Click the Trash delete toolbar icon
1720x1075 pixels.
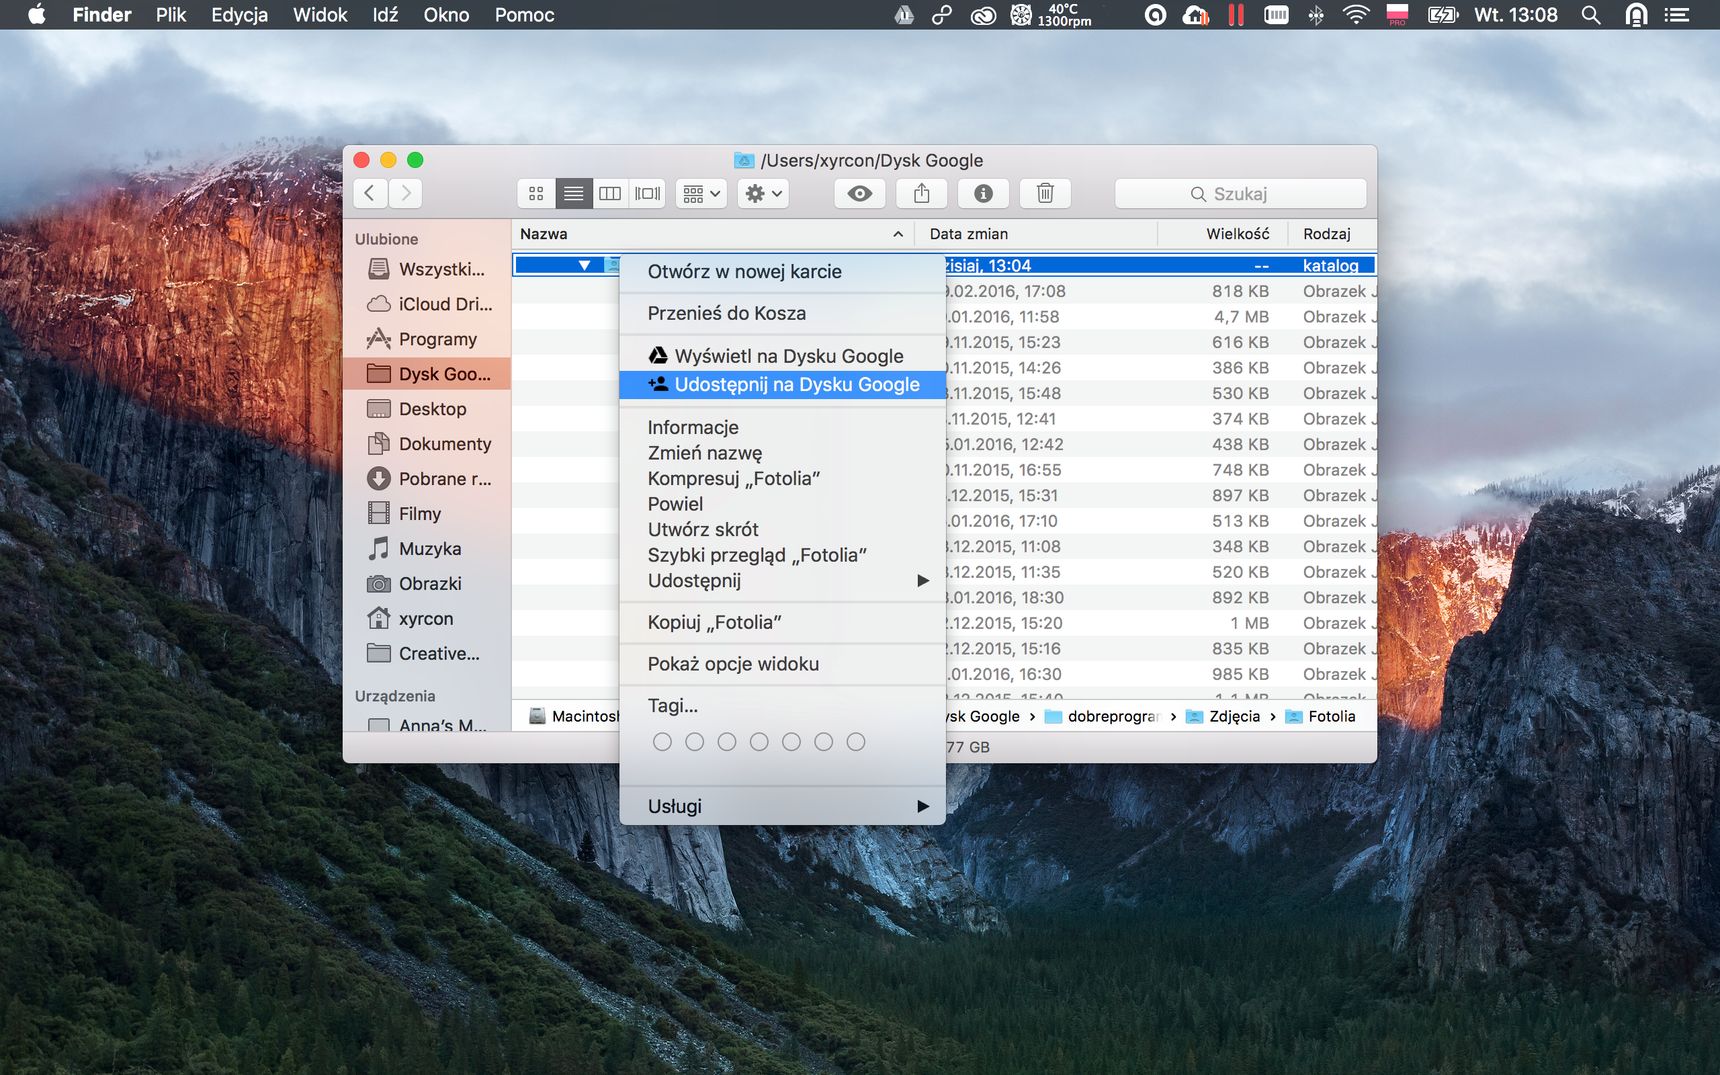point(1045,193)
